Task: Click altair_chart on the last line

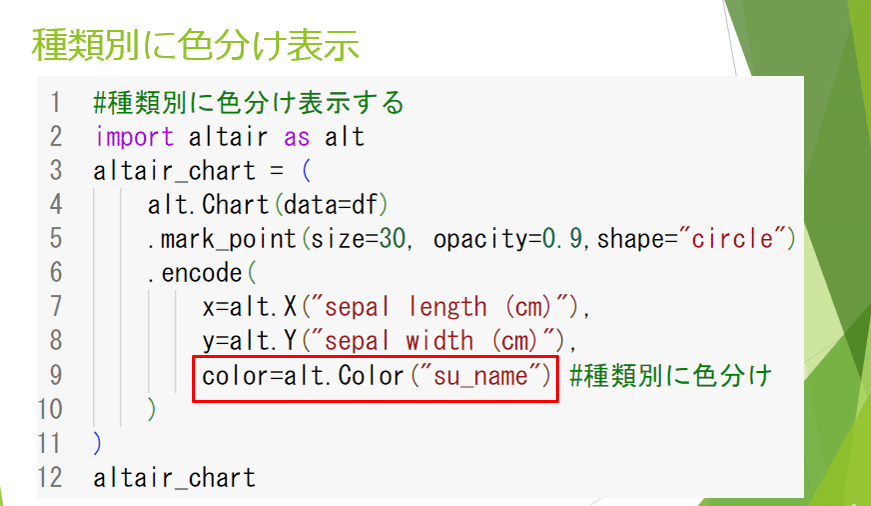Action: click(174, 478)
